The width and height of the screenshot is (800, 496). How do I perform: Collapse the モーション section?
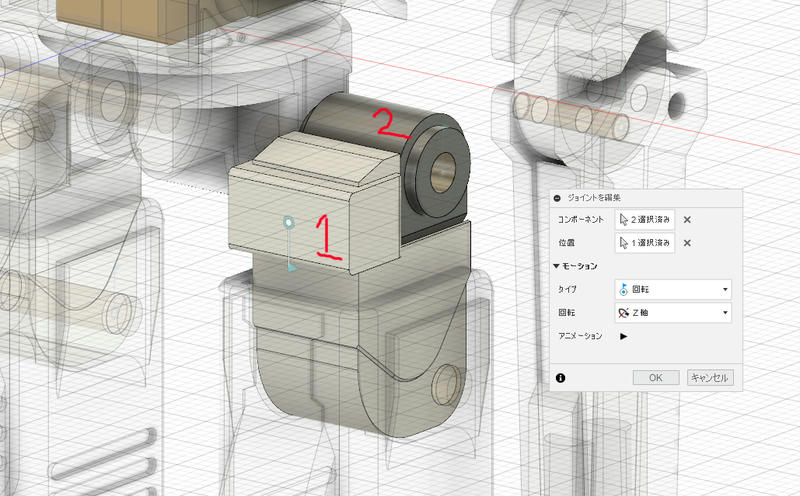coord(556,266)
